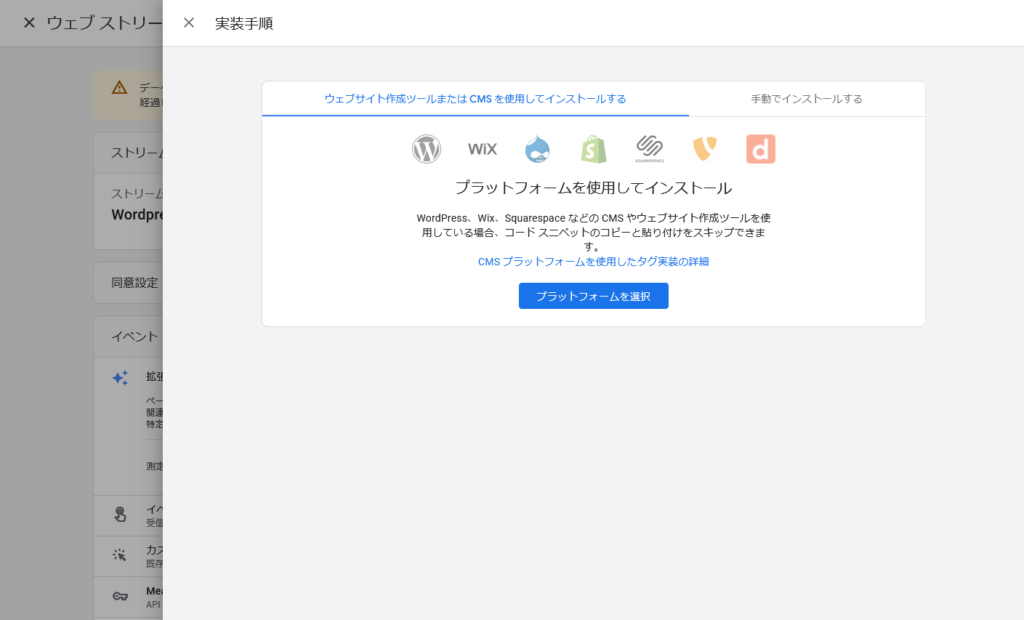Click the green Shopify bag icon

[594, 149]
